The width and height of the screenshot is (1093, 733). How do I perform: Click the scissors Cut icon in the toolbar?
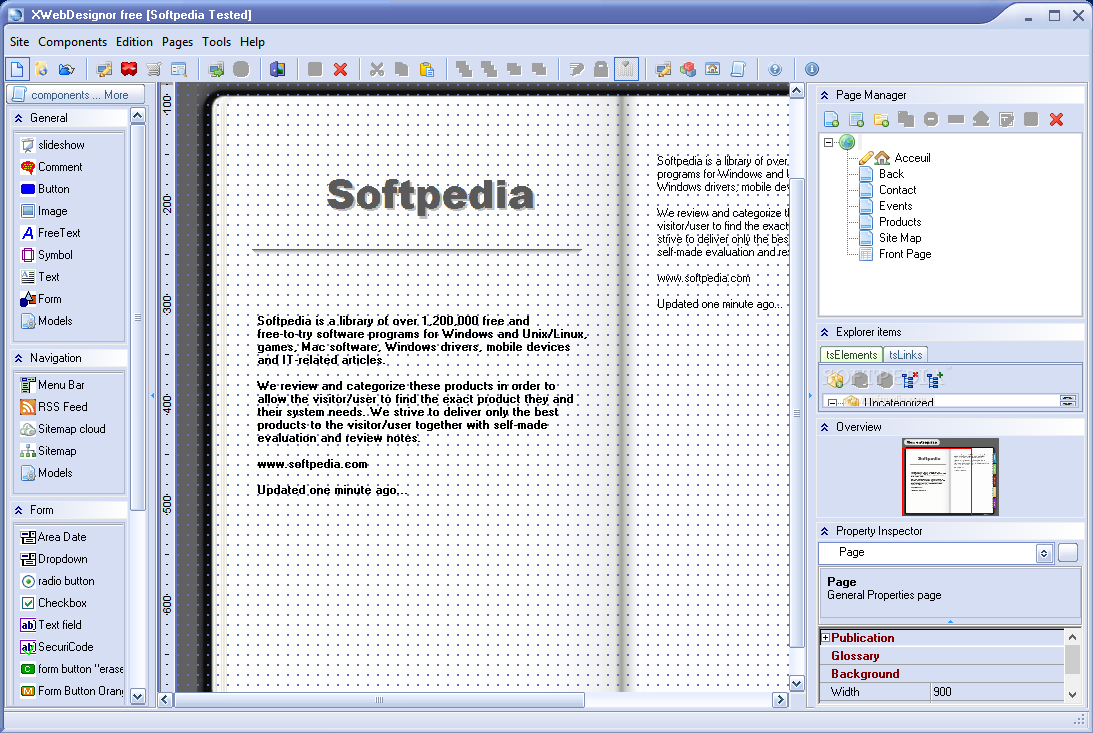[x=377, y=69]
